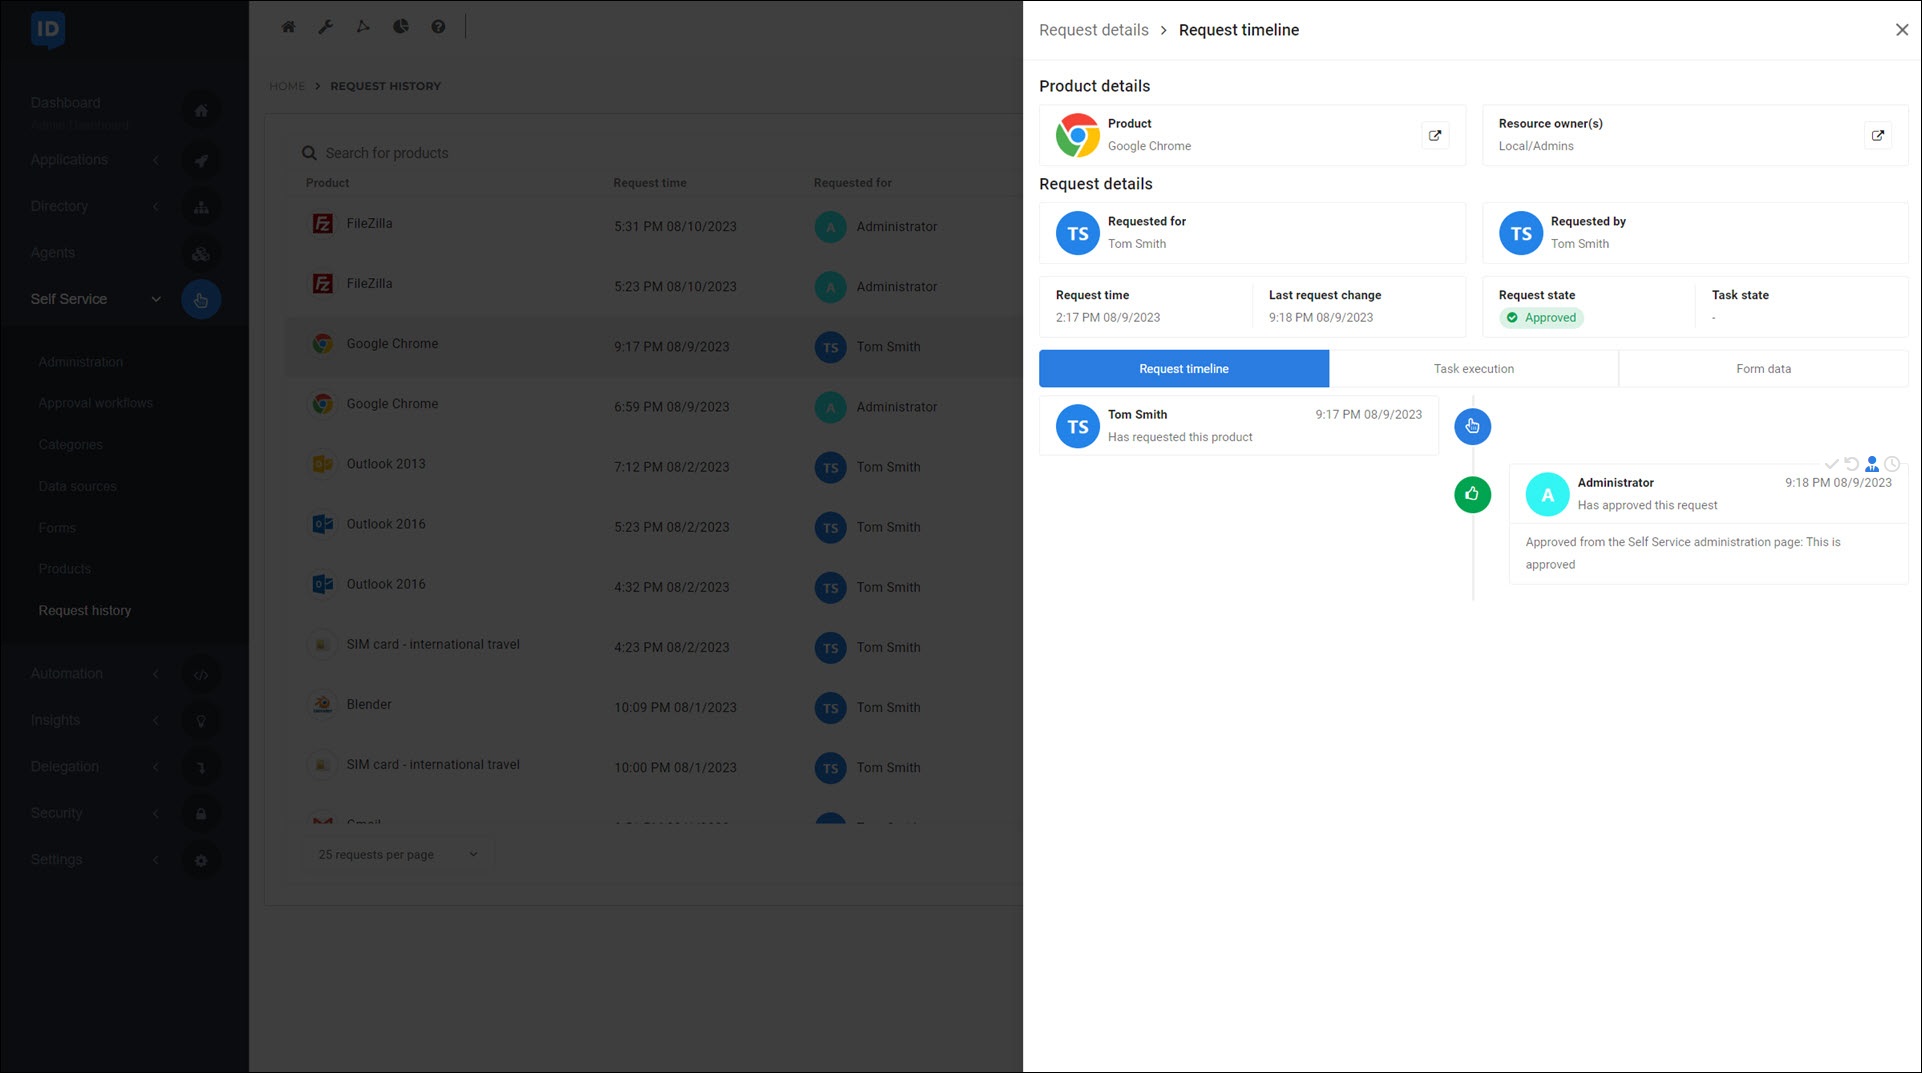Screen dimensions: 1922x1073
Task: Click the blue user icon above Administrator entry
Action: (x=1872, y=464)
